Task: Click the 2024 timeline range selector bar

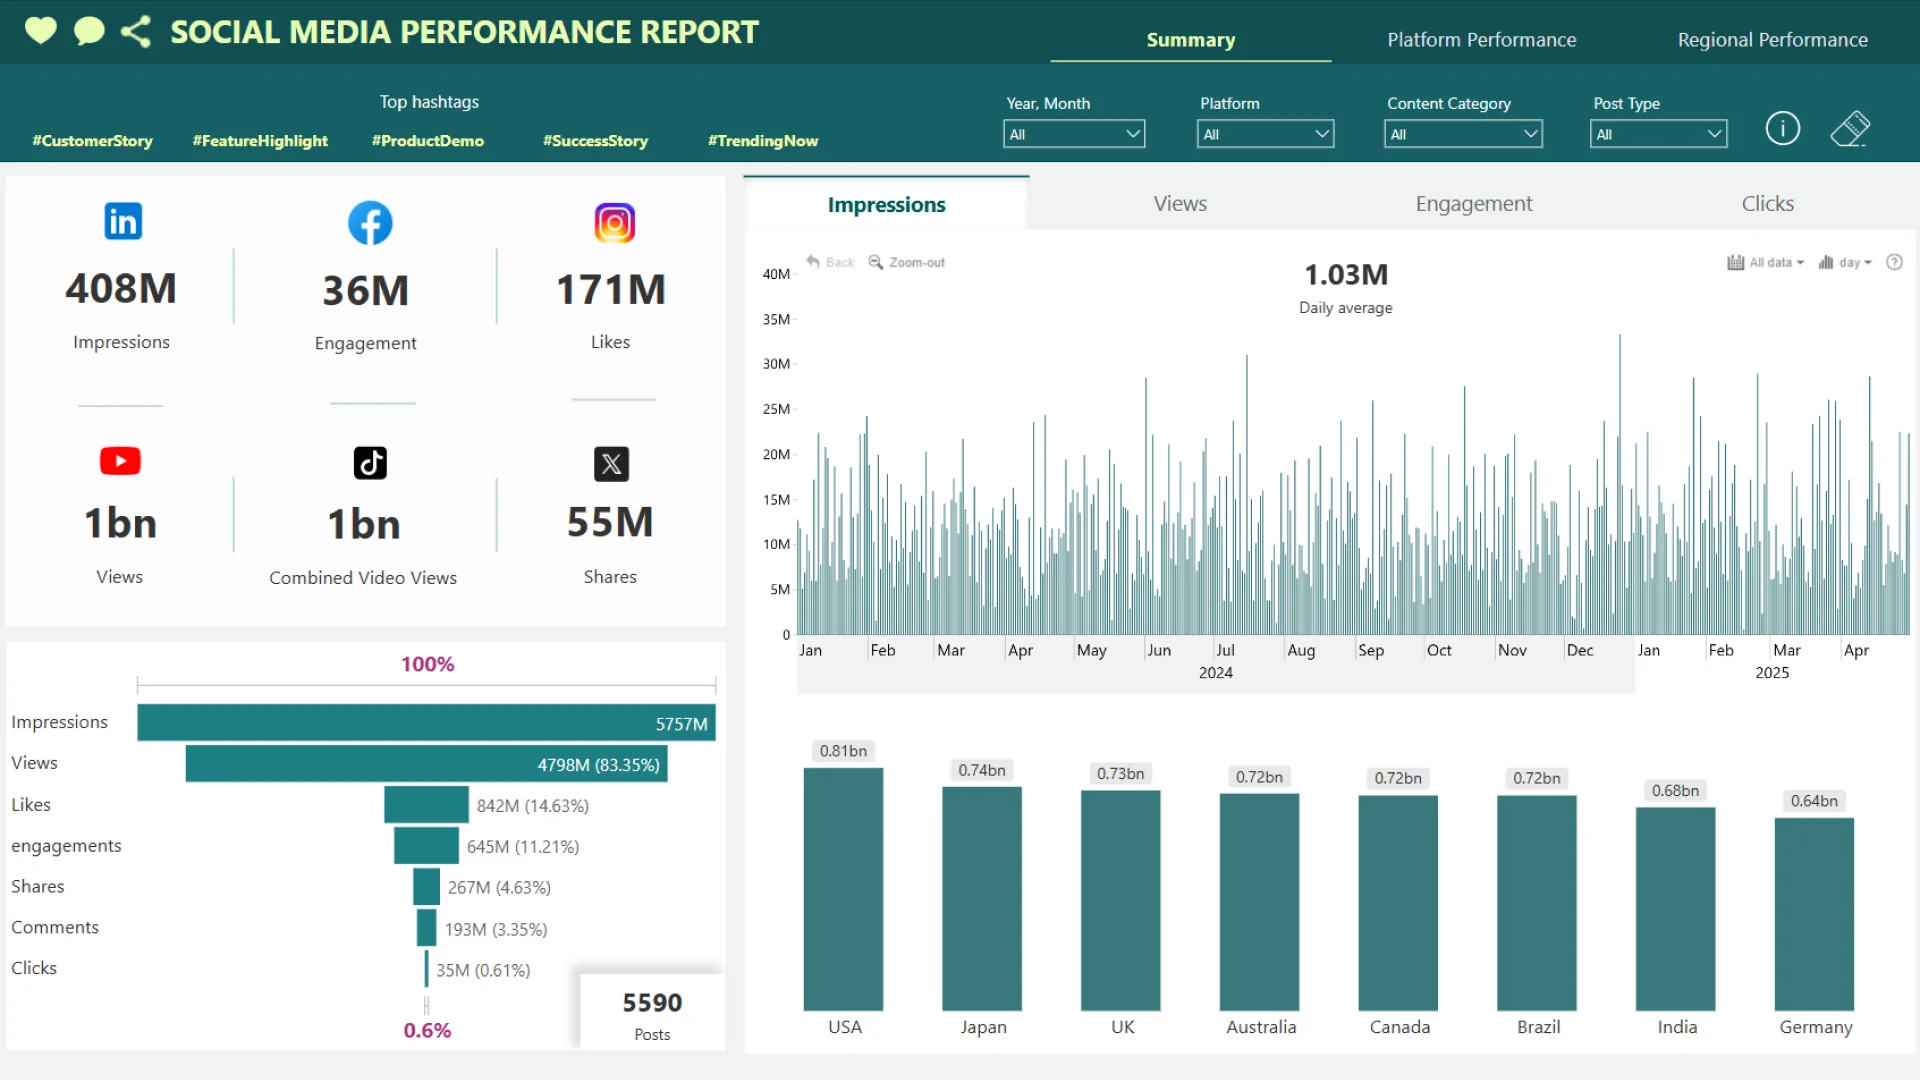Action: click(x=1216, y=674)
